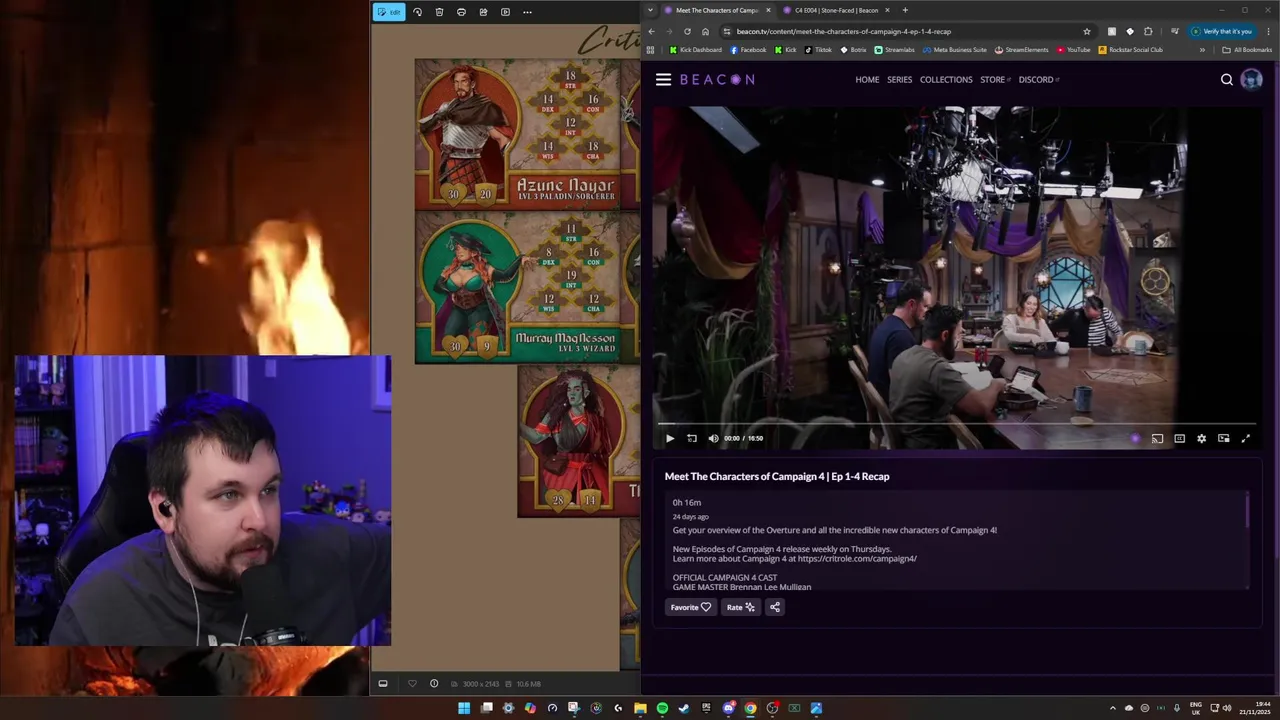
Task: Open File Explorer from taskbar
Action: [x=640, y=708]
